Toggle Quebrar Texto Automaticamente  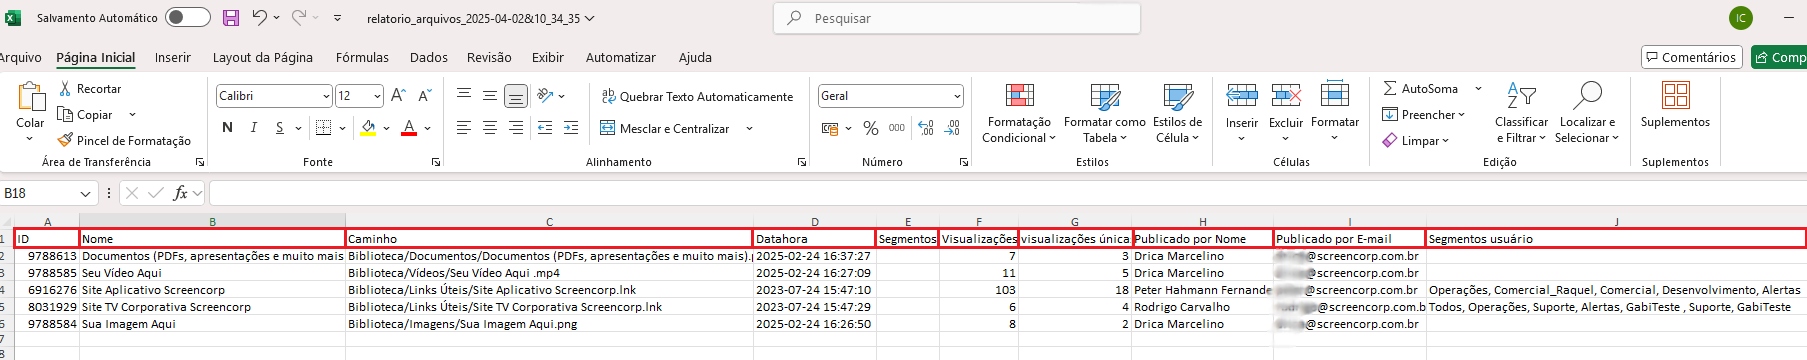point(697,97)
